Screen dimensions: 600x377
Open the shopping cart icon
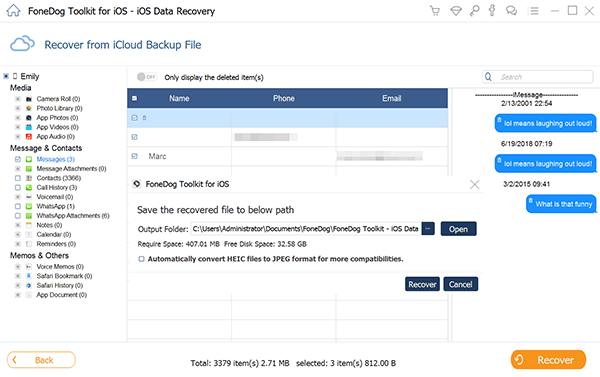(435, 11)
